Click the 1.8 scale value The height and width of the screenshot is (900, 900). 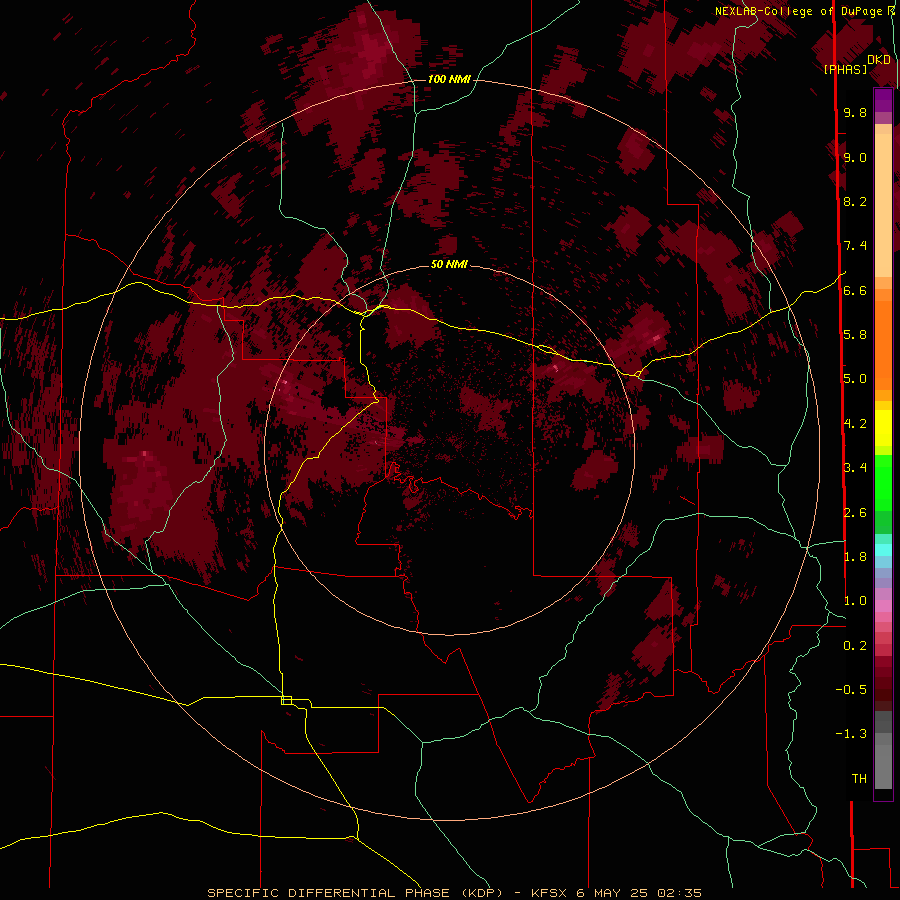pyautogui.click(x=855, y=557)
